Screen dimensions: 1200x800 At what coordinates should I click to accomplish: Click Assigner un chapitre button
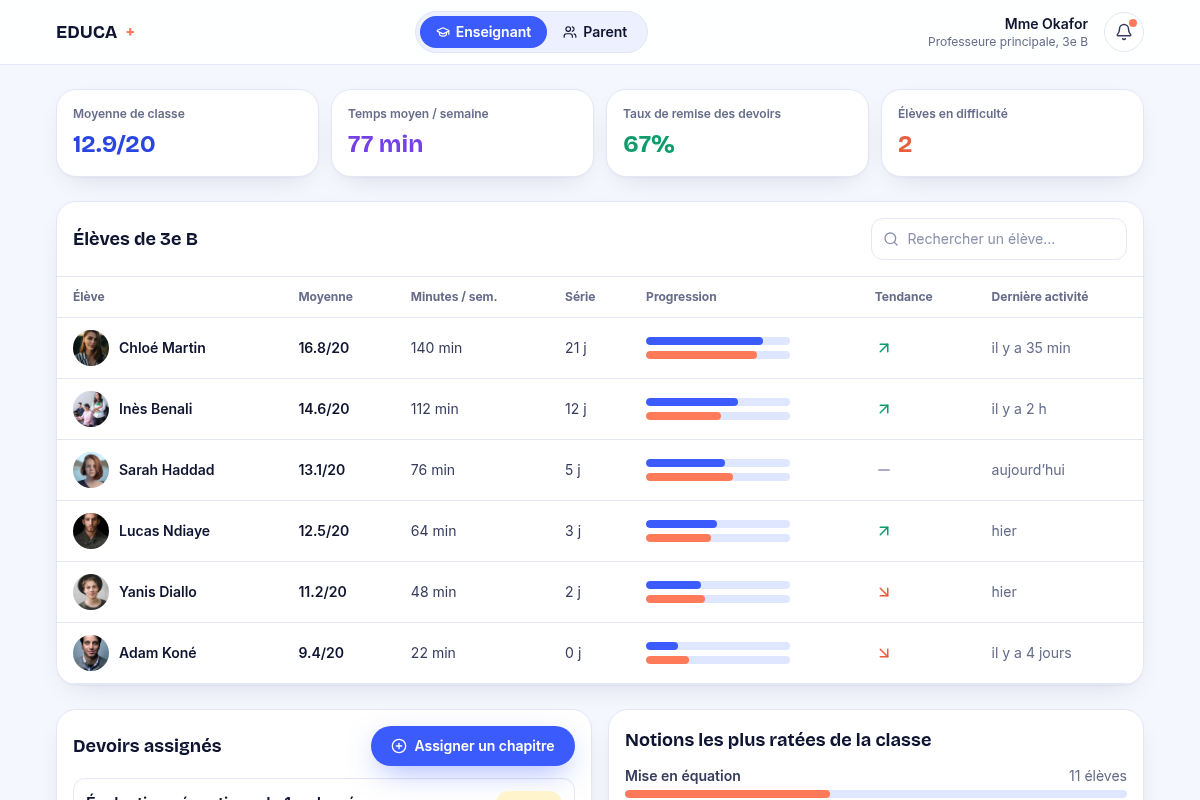473,746
